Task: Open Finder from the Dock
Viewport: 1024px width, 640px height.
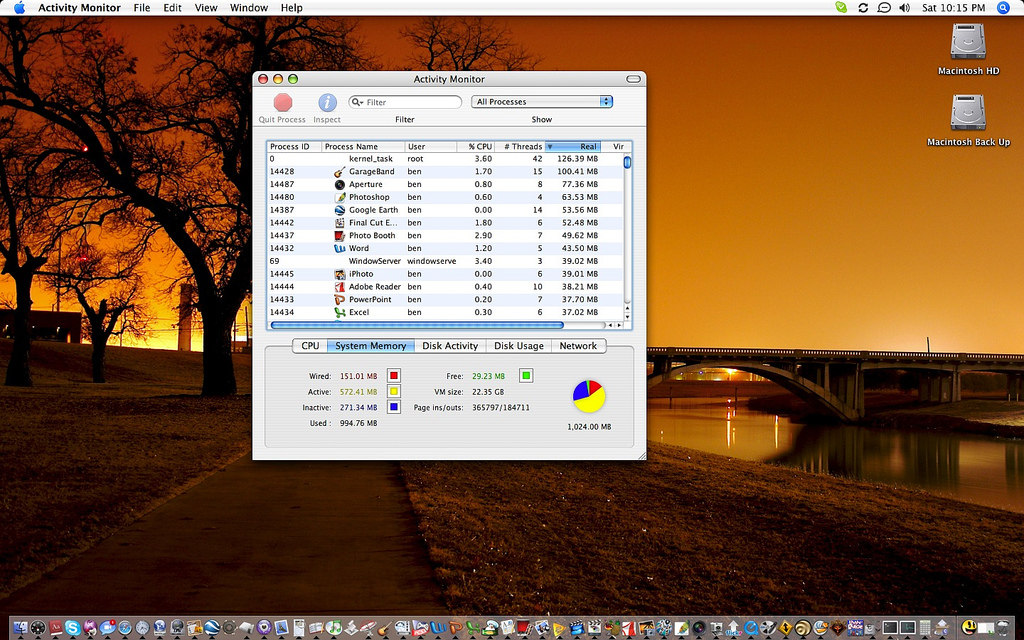Action: (x=21, y=628)
